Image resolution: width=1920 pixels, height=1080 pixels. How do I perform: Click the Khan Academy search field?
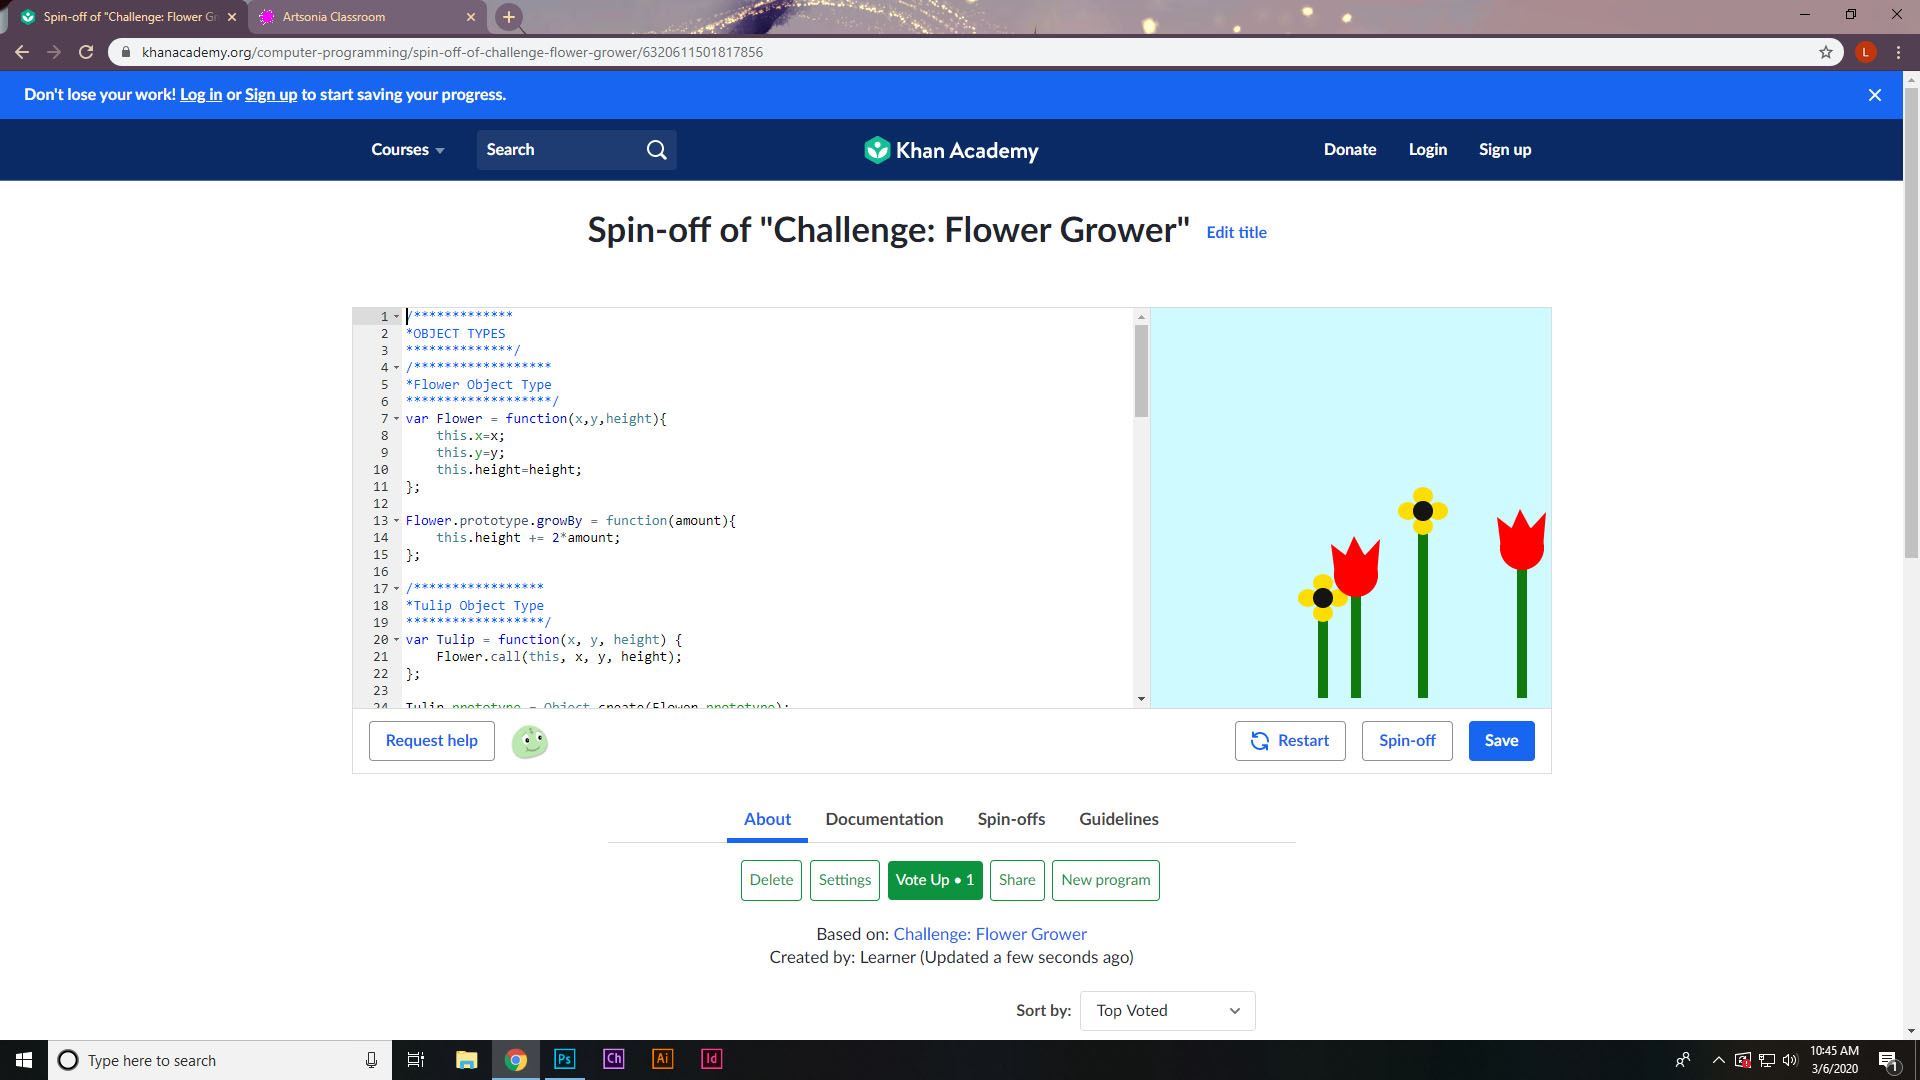(560, 150)
